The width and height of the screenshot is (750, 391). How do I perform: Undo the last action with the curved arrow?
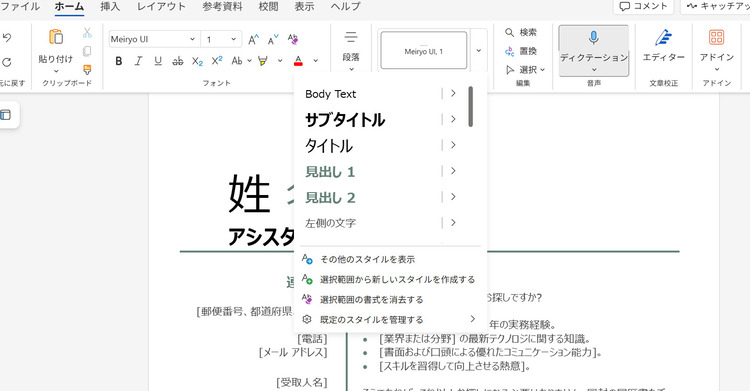(6, 38)
